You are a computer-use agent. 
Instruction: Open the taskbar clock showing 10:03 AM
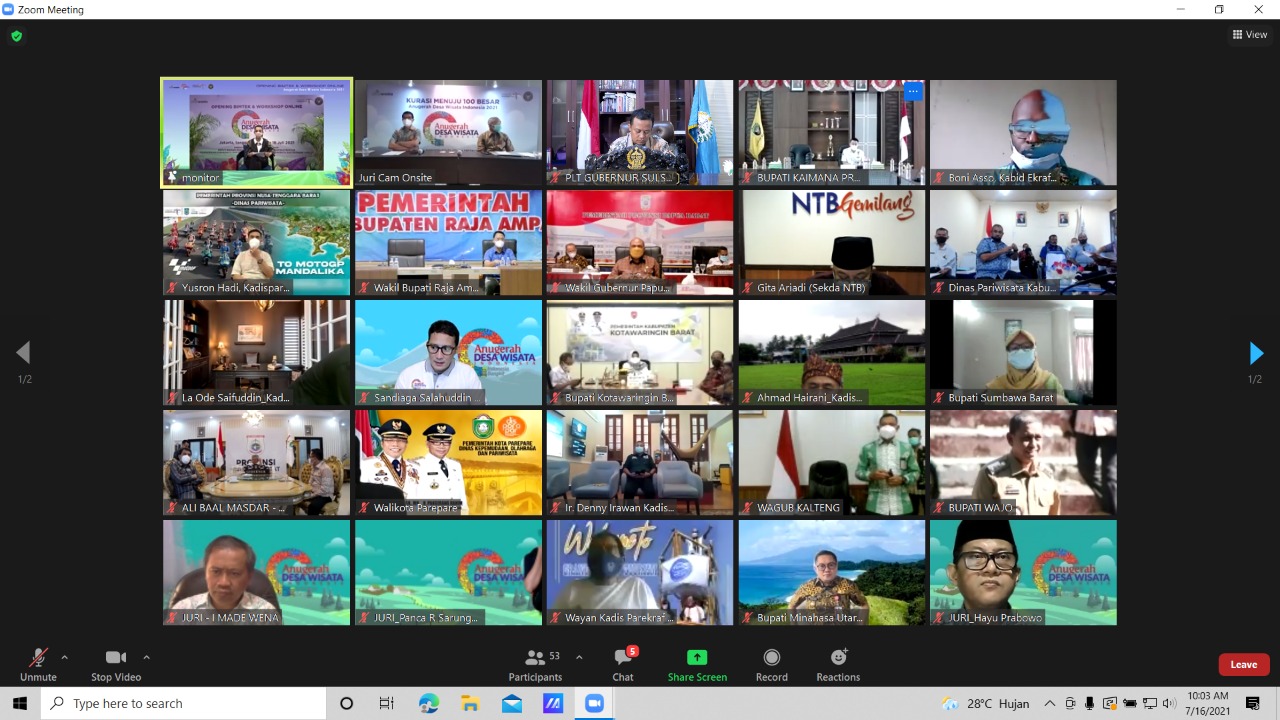(1209, 704)
